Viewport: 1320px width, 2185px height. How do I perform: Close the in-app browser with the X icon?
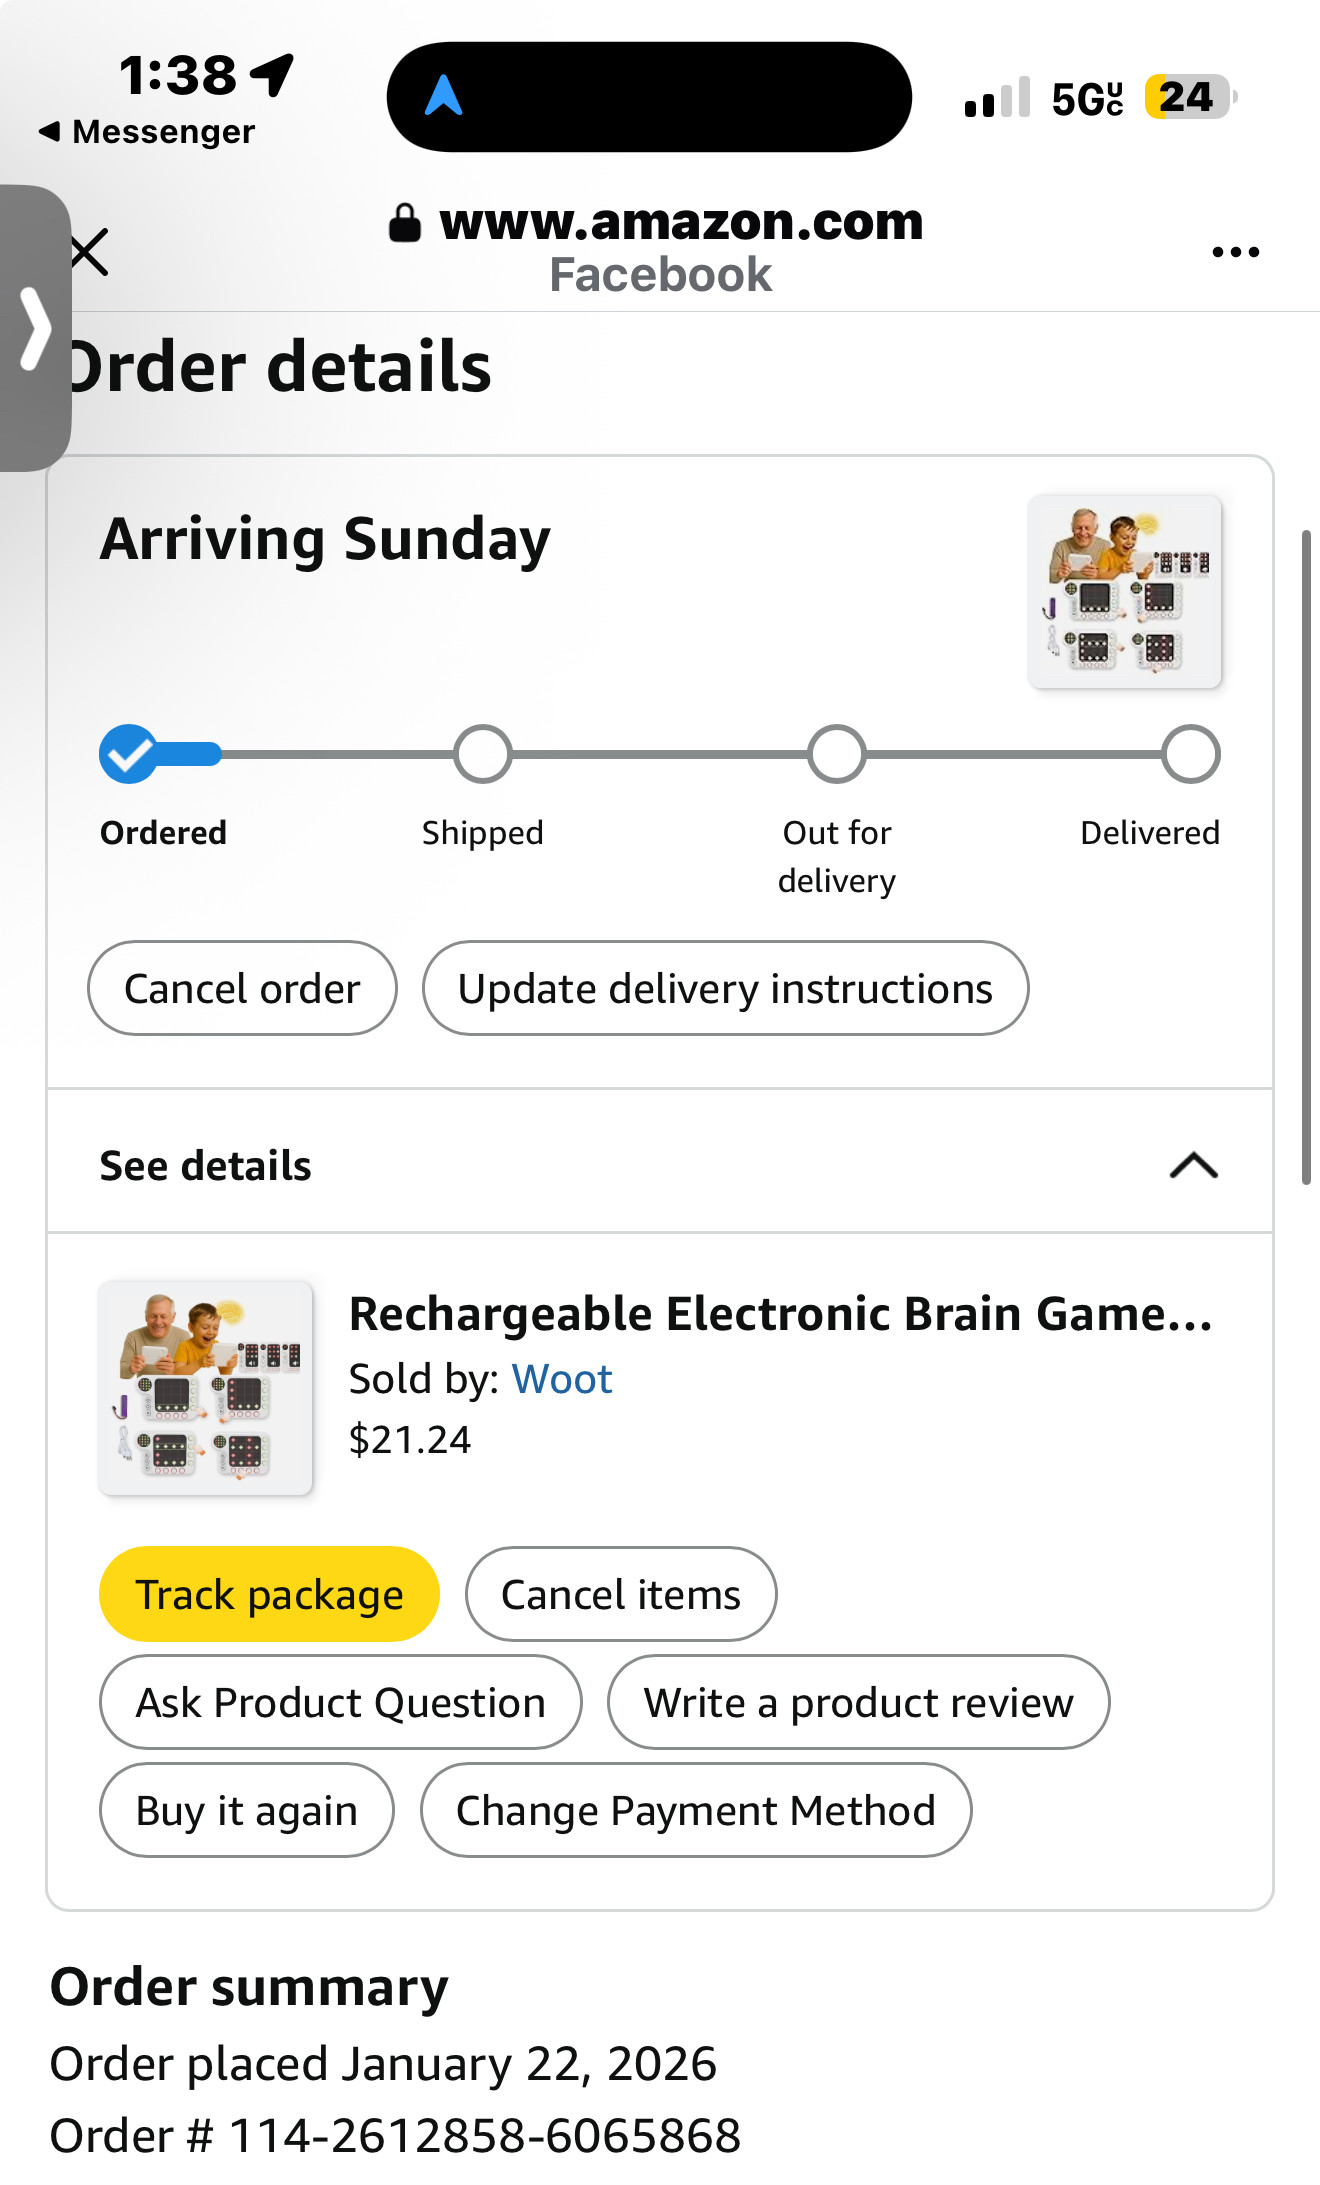[x=90, y=251]
